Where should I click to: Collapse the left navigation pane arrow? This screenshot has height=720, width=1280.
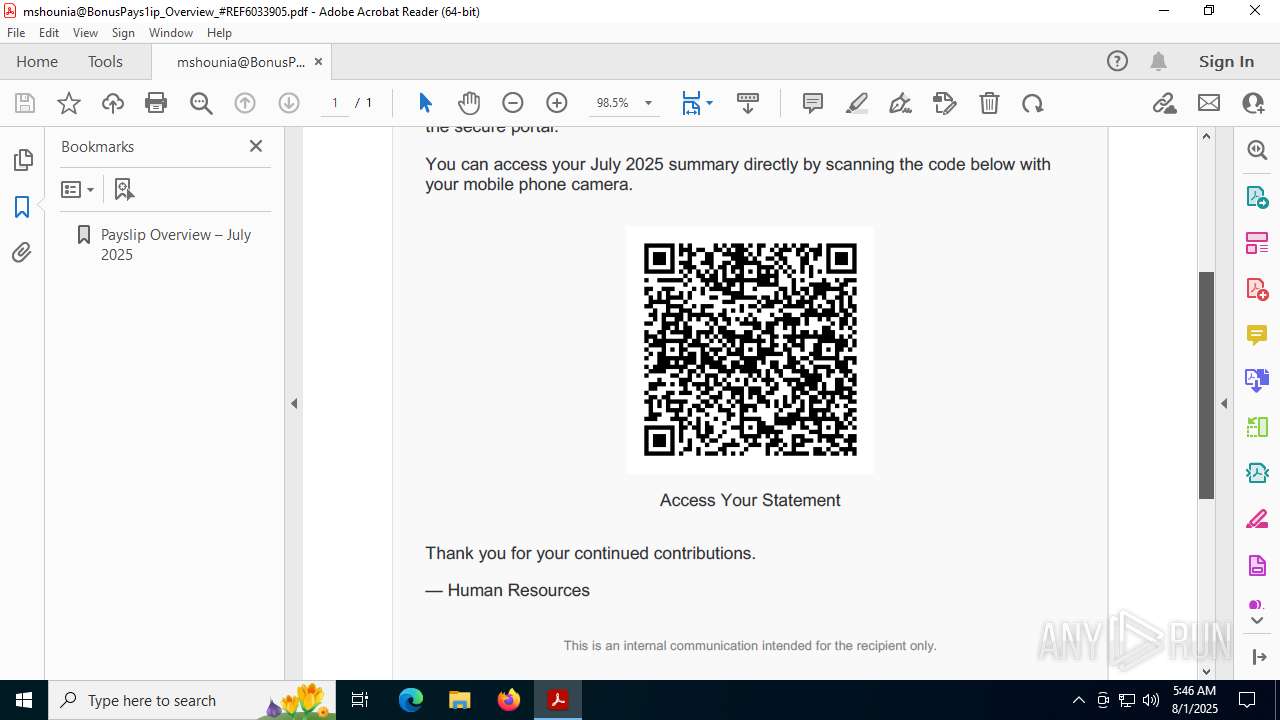(x=294, y=404)
